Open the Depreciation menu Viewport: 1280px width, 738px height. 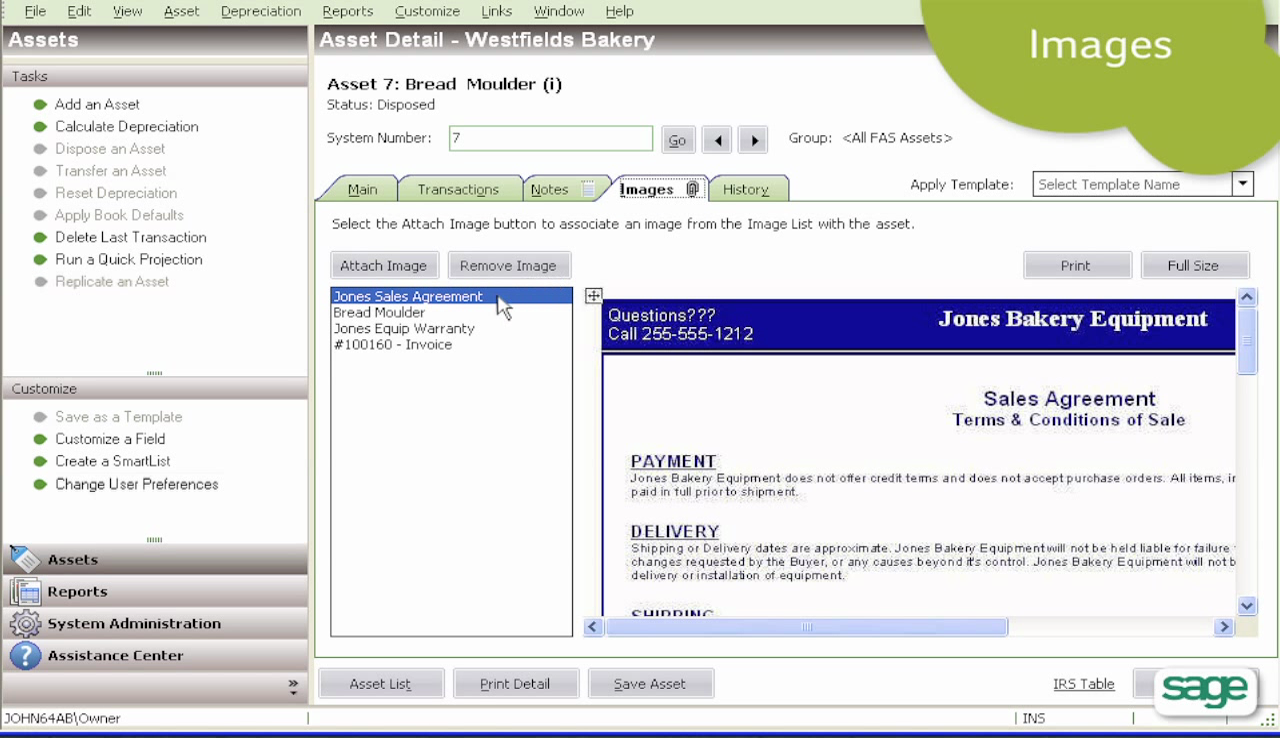click(261, 11)
